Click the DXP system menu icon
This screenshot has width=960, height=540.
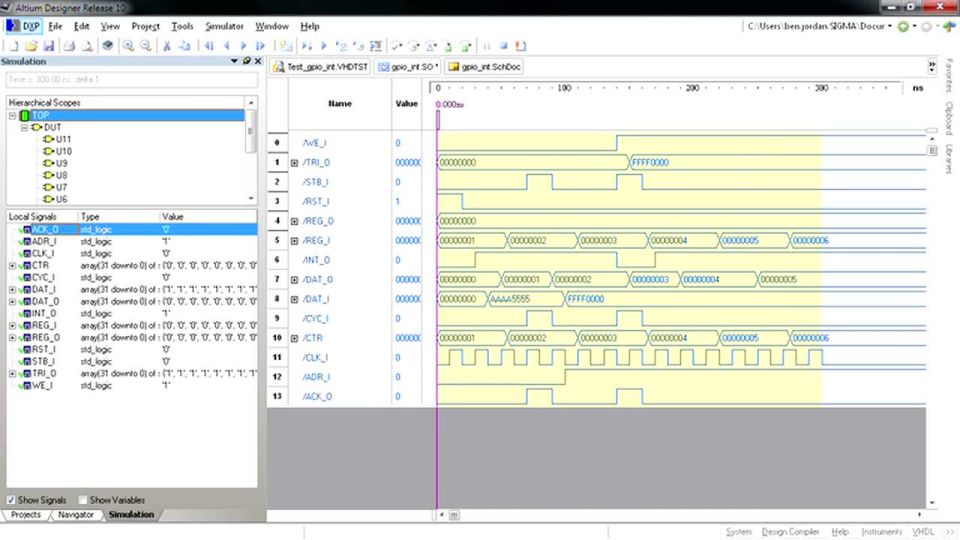23,26
